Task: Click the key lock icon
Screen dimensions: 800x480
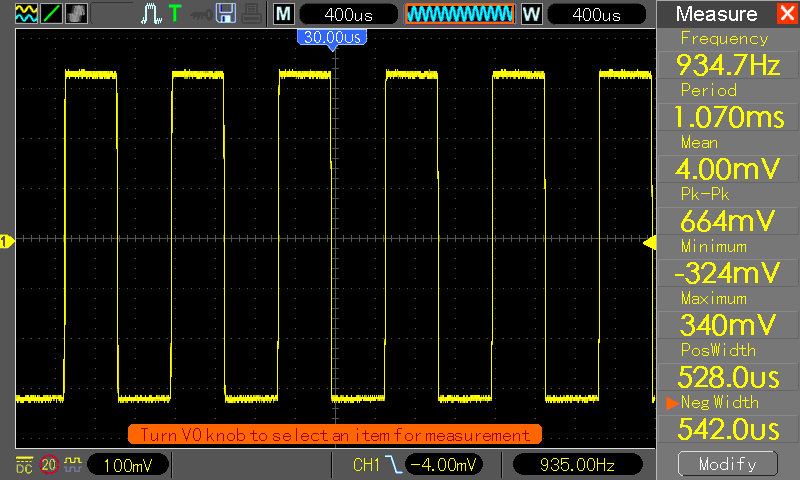Action: 202,14
